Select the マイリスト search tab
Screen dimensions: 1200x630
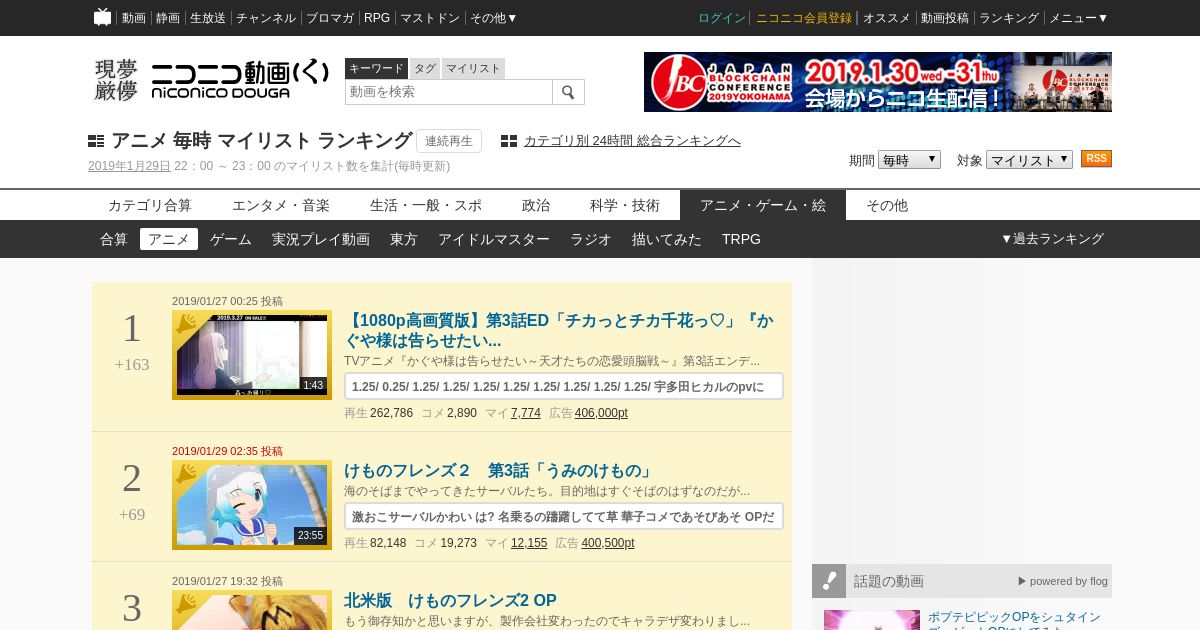[473, 68]
